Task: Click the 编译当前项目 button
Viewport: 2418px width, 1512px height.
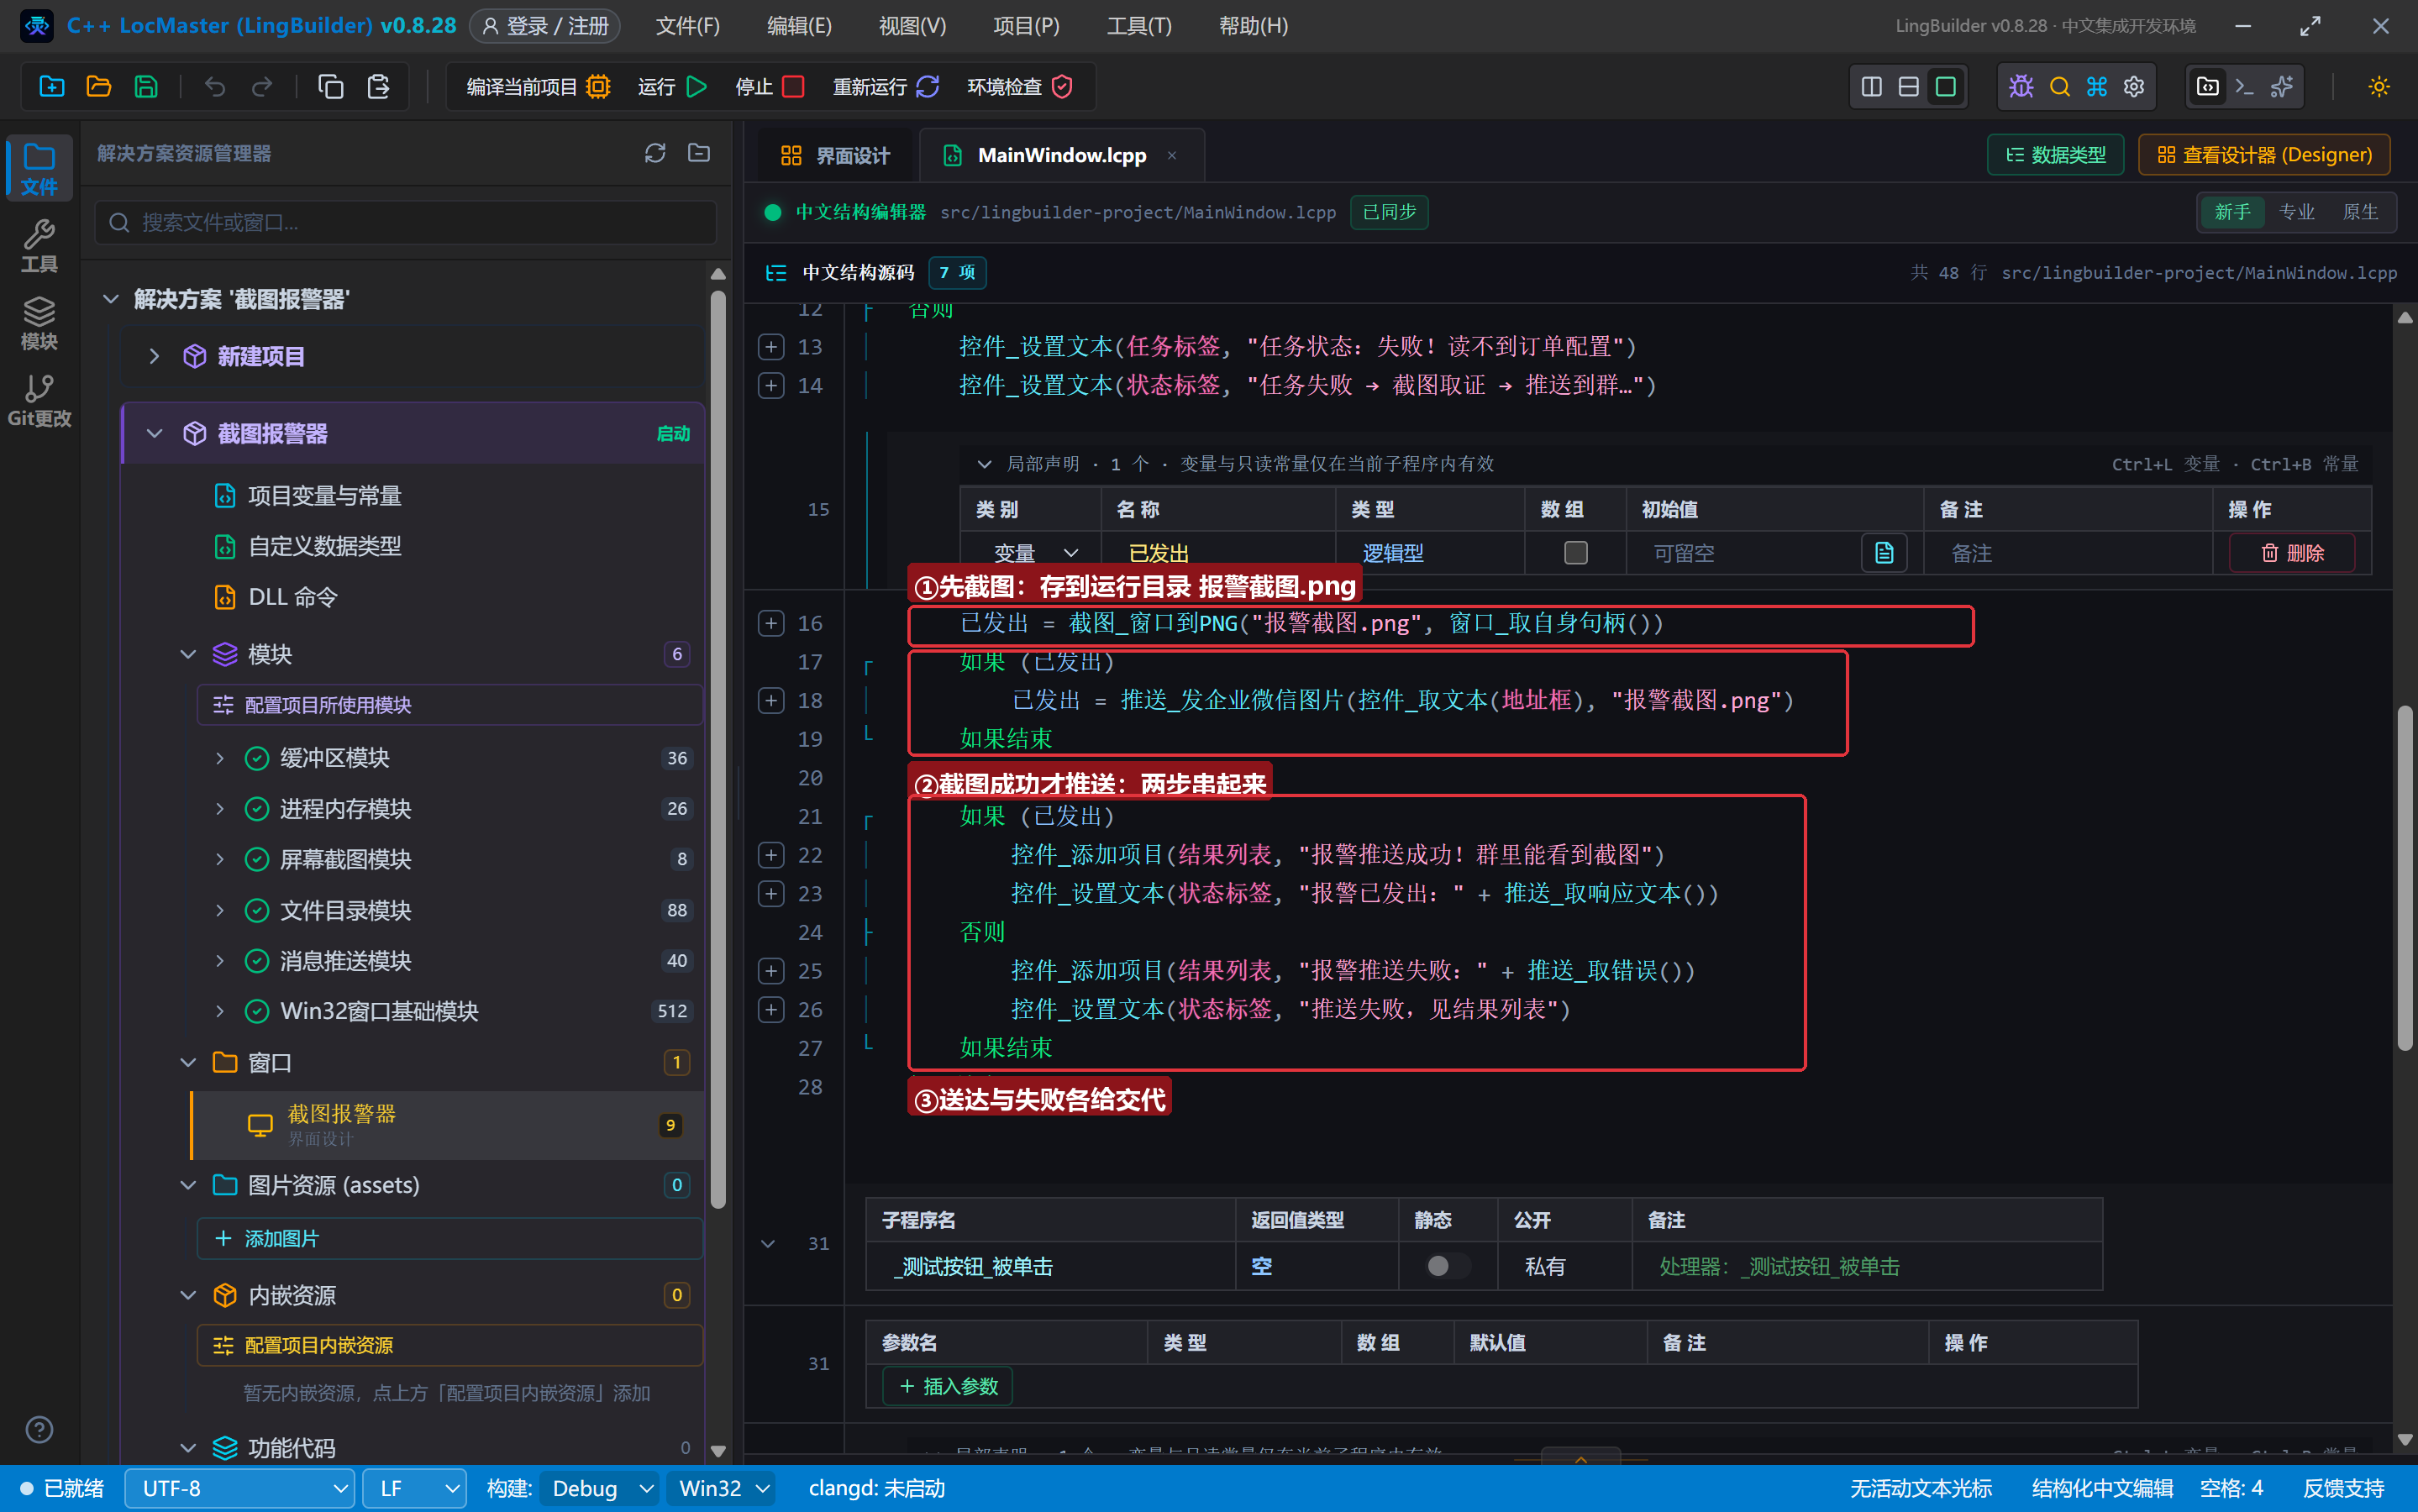Action: click(538, 87)
